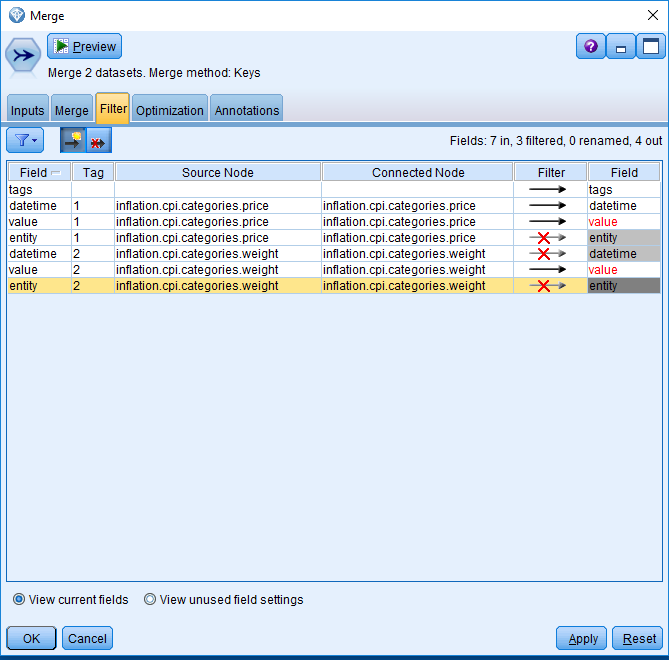Click the greyed entity output of tag 1 row

pyautogui.click(x=624, y=238)
